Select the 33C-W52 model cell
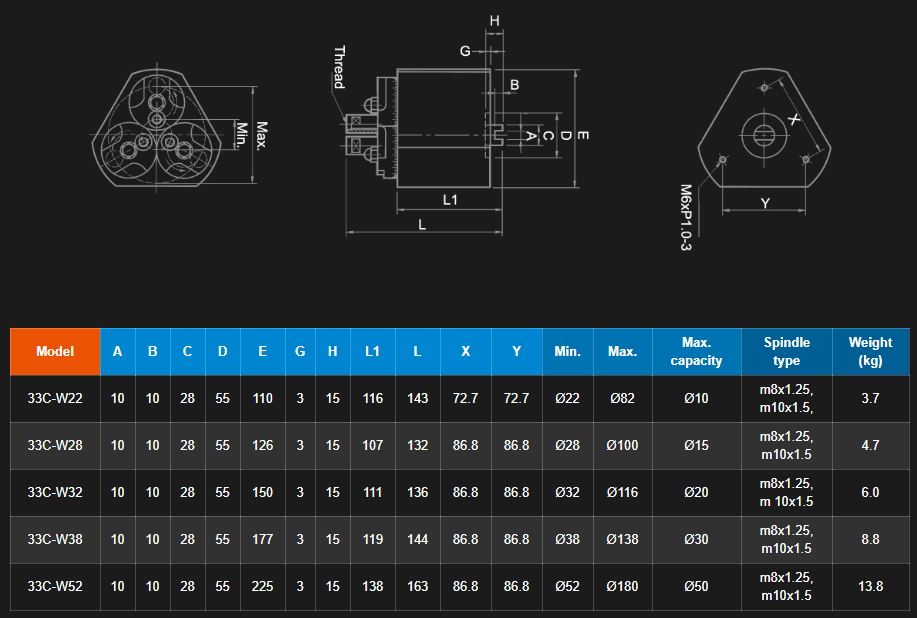This screenshot has width=917, height=618. tap(55, 586)
